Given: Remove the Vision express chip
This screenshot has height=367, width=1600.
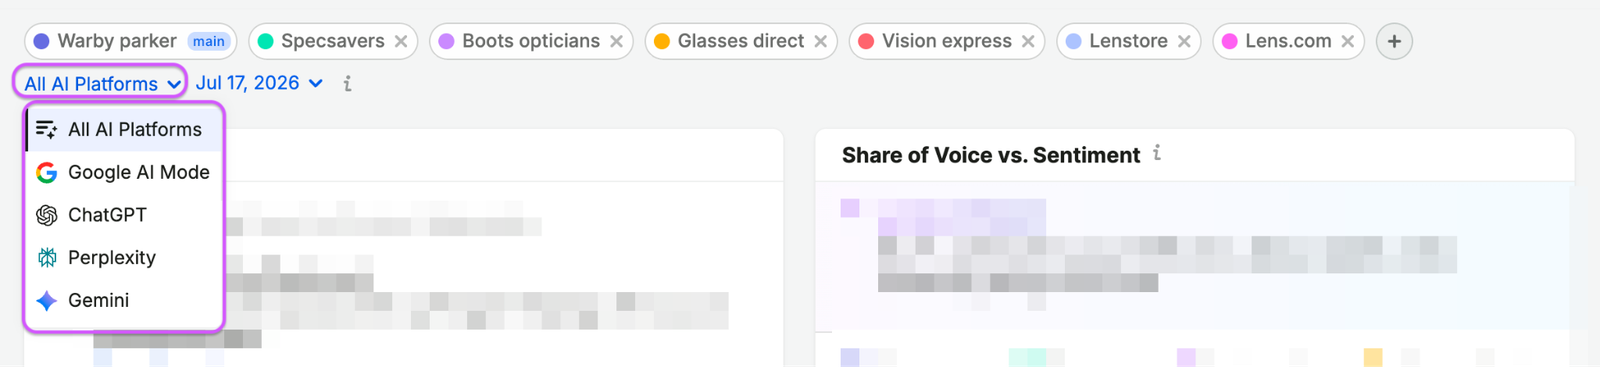Looking at the screenshot, I should coord(1029,41).
